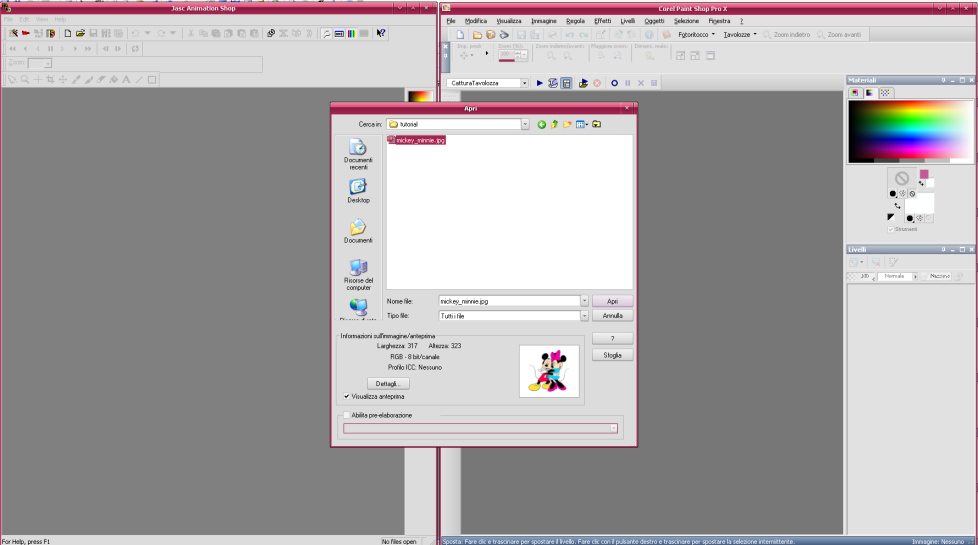Click Open folder icon in Animation Shop toolbar
Image resolution: width=978 pixels, height=545 pixels.
(80, 33)
